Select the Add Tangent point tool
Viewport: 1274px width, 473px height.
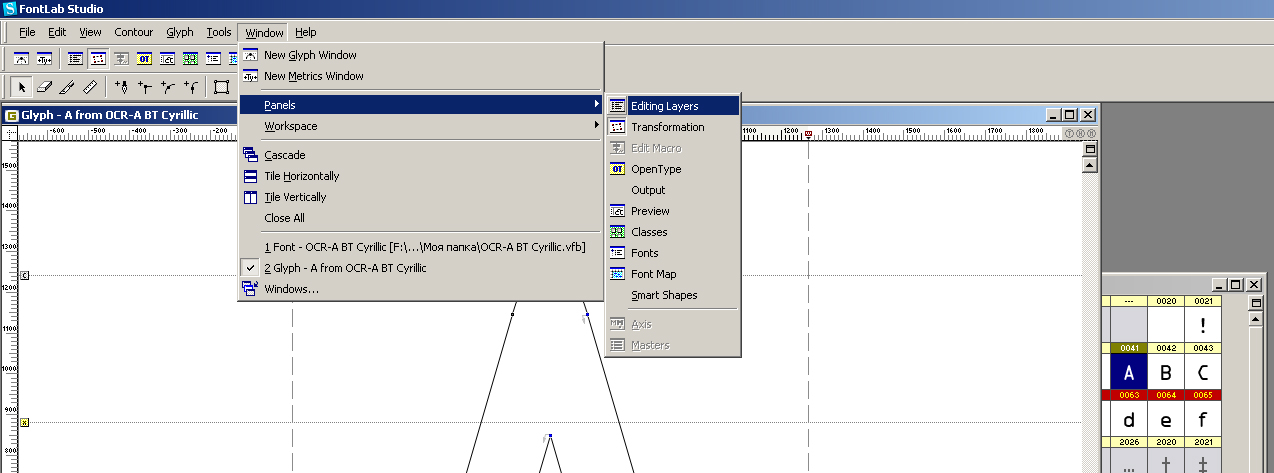click(191, 87)
